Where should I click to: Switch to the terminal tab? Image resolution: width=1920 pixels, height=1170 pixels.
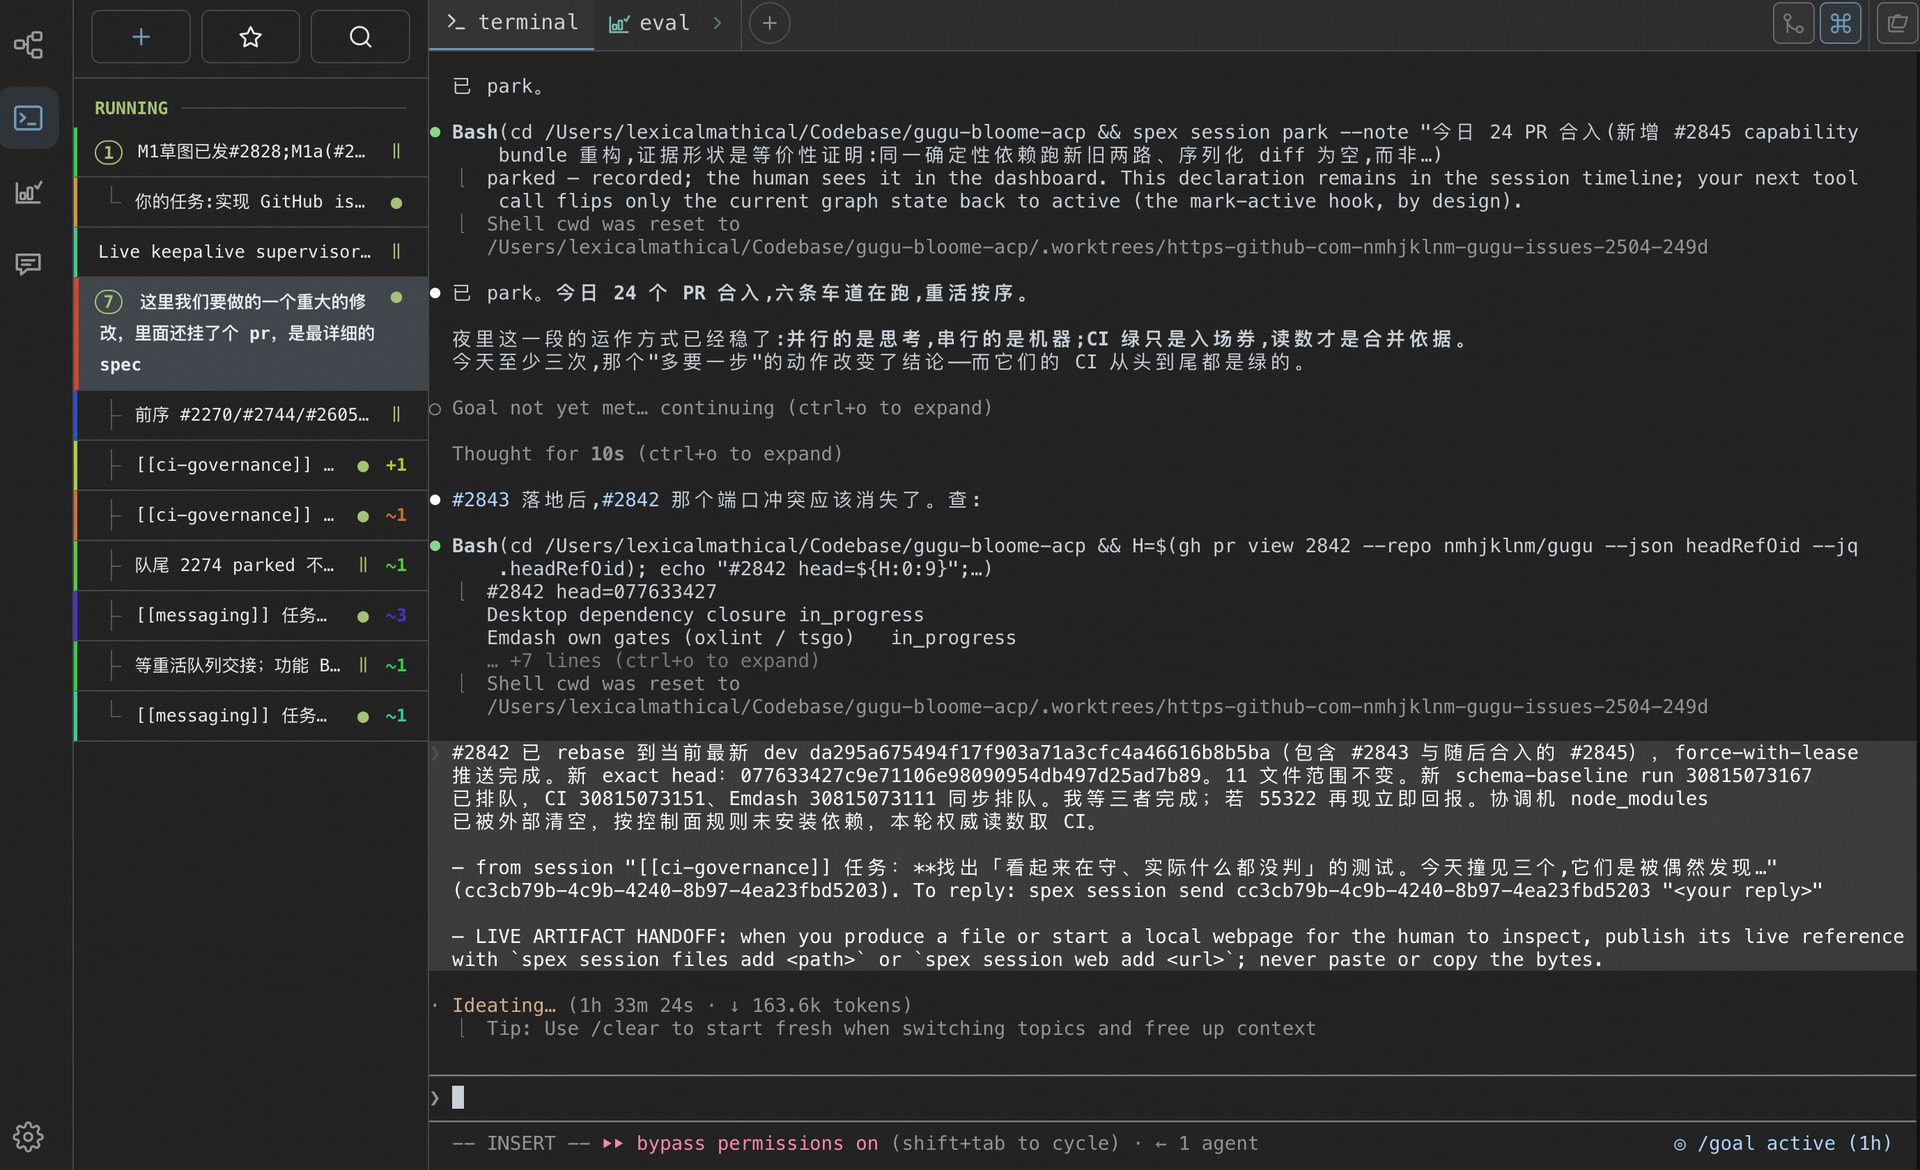click(512, 23)
